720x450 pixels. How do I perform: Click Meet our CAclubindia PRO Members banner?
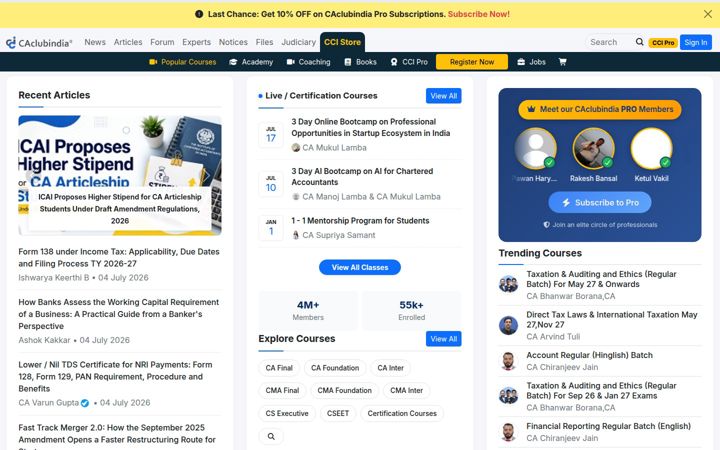pos(600,109)
